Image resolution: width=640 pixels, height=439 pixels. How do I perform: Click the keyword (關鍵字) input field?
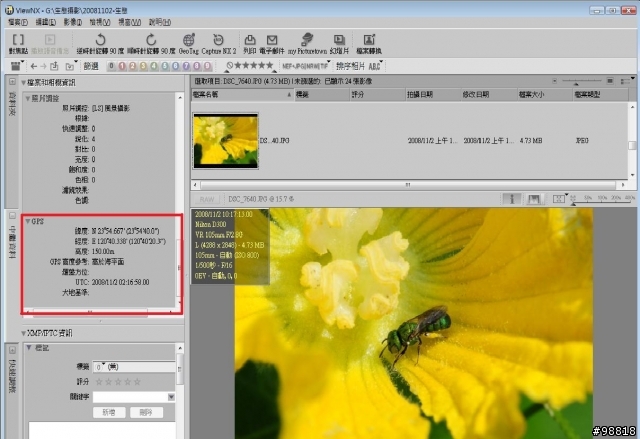[x=130, y=397]
